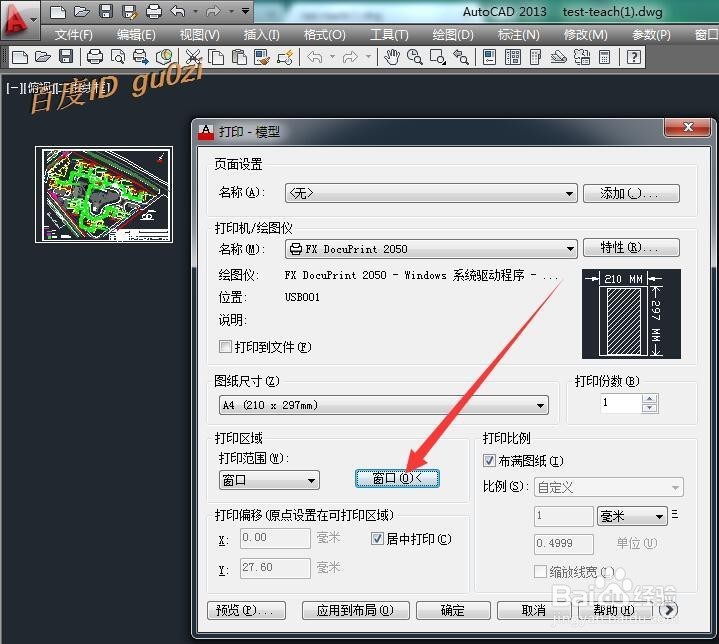This screenshot has height=644, width=719.
Task: Open the DesignCenter icon
Action: (513, 57)
